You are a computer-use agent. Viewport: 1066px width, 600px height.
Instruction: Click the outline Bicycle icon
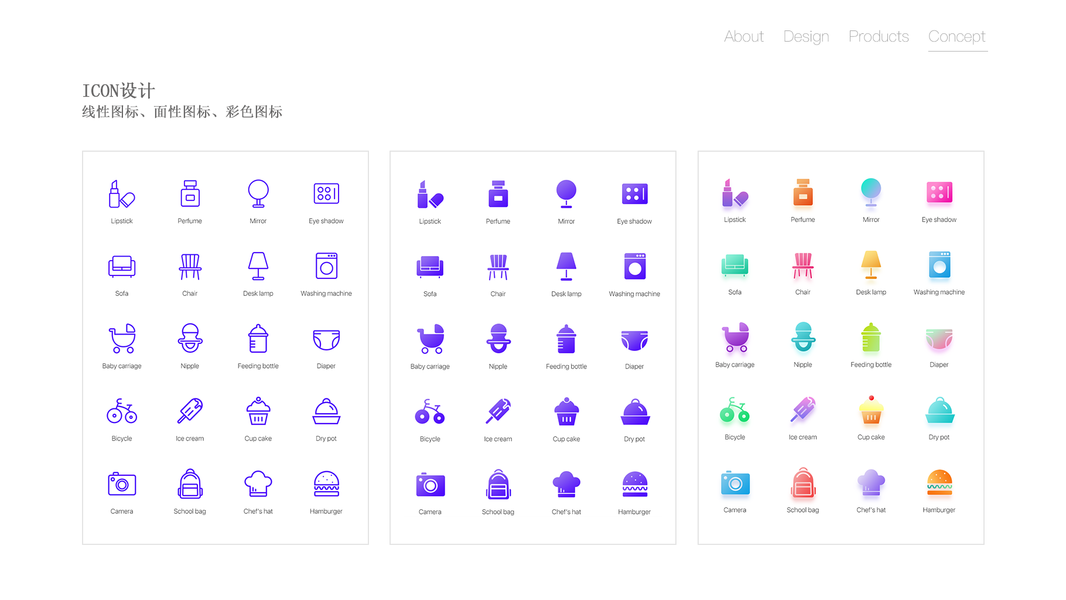point(122,412)
